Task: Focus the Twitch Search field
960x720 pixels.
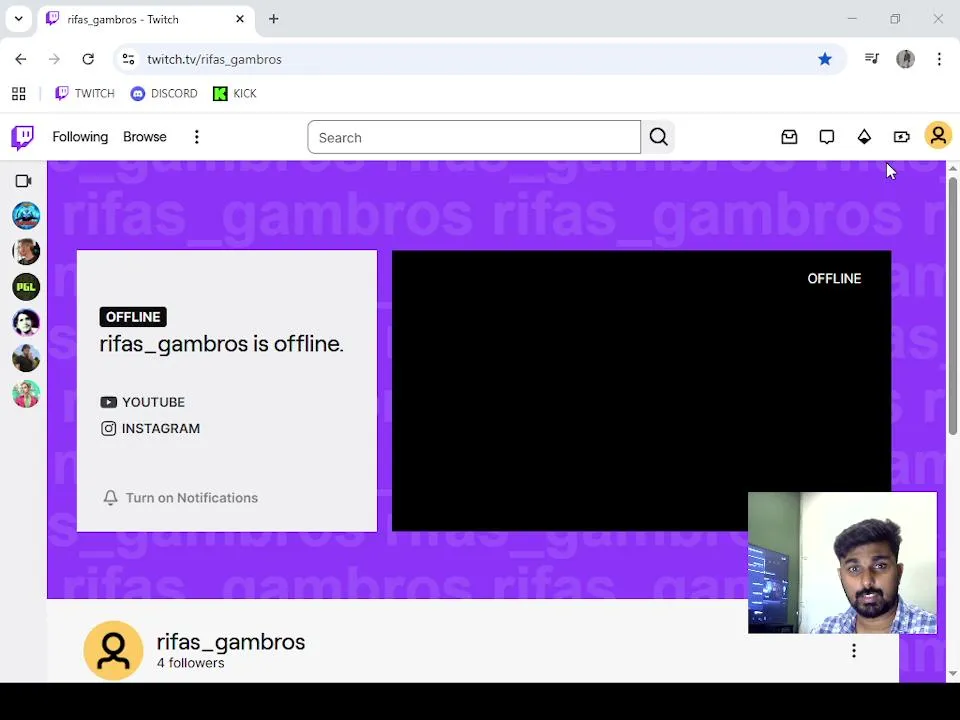Action: tap(474, 137)
